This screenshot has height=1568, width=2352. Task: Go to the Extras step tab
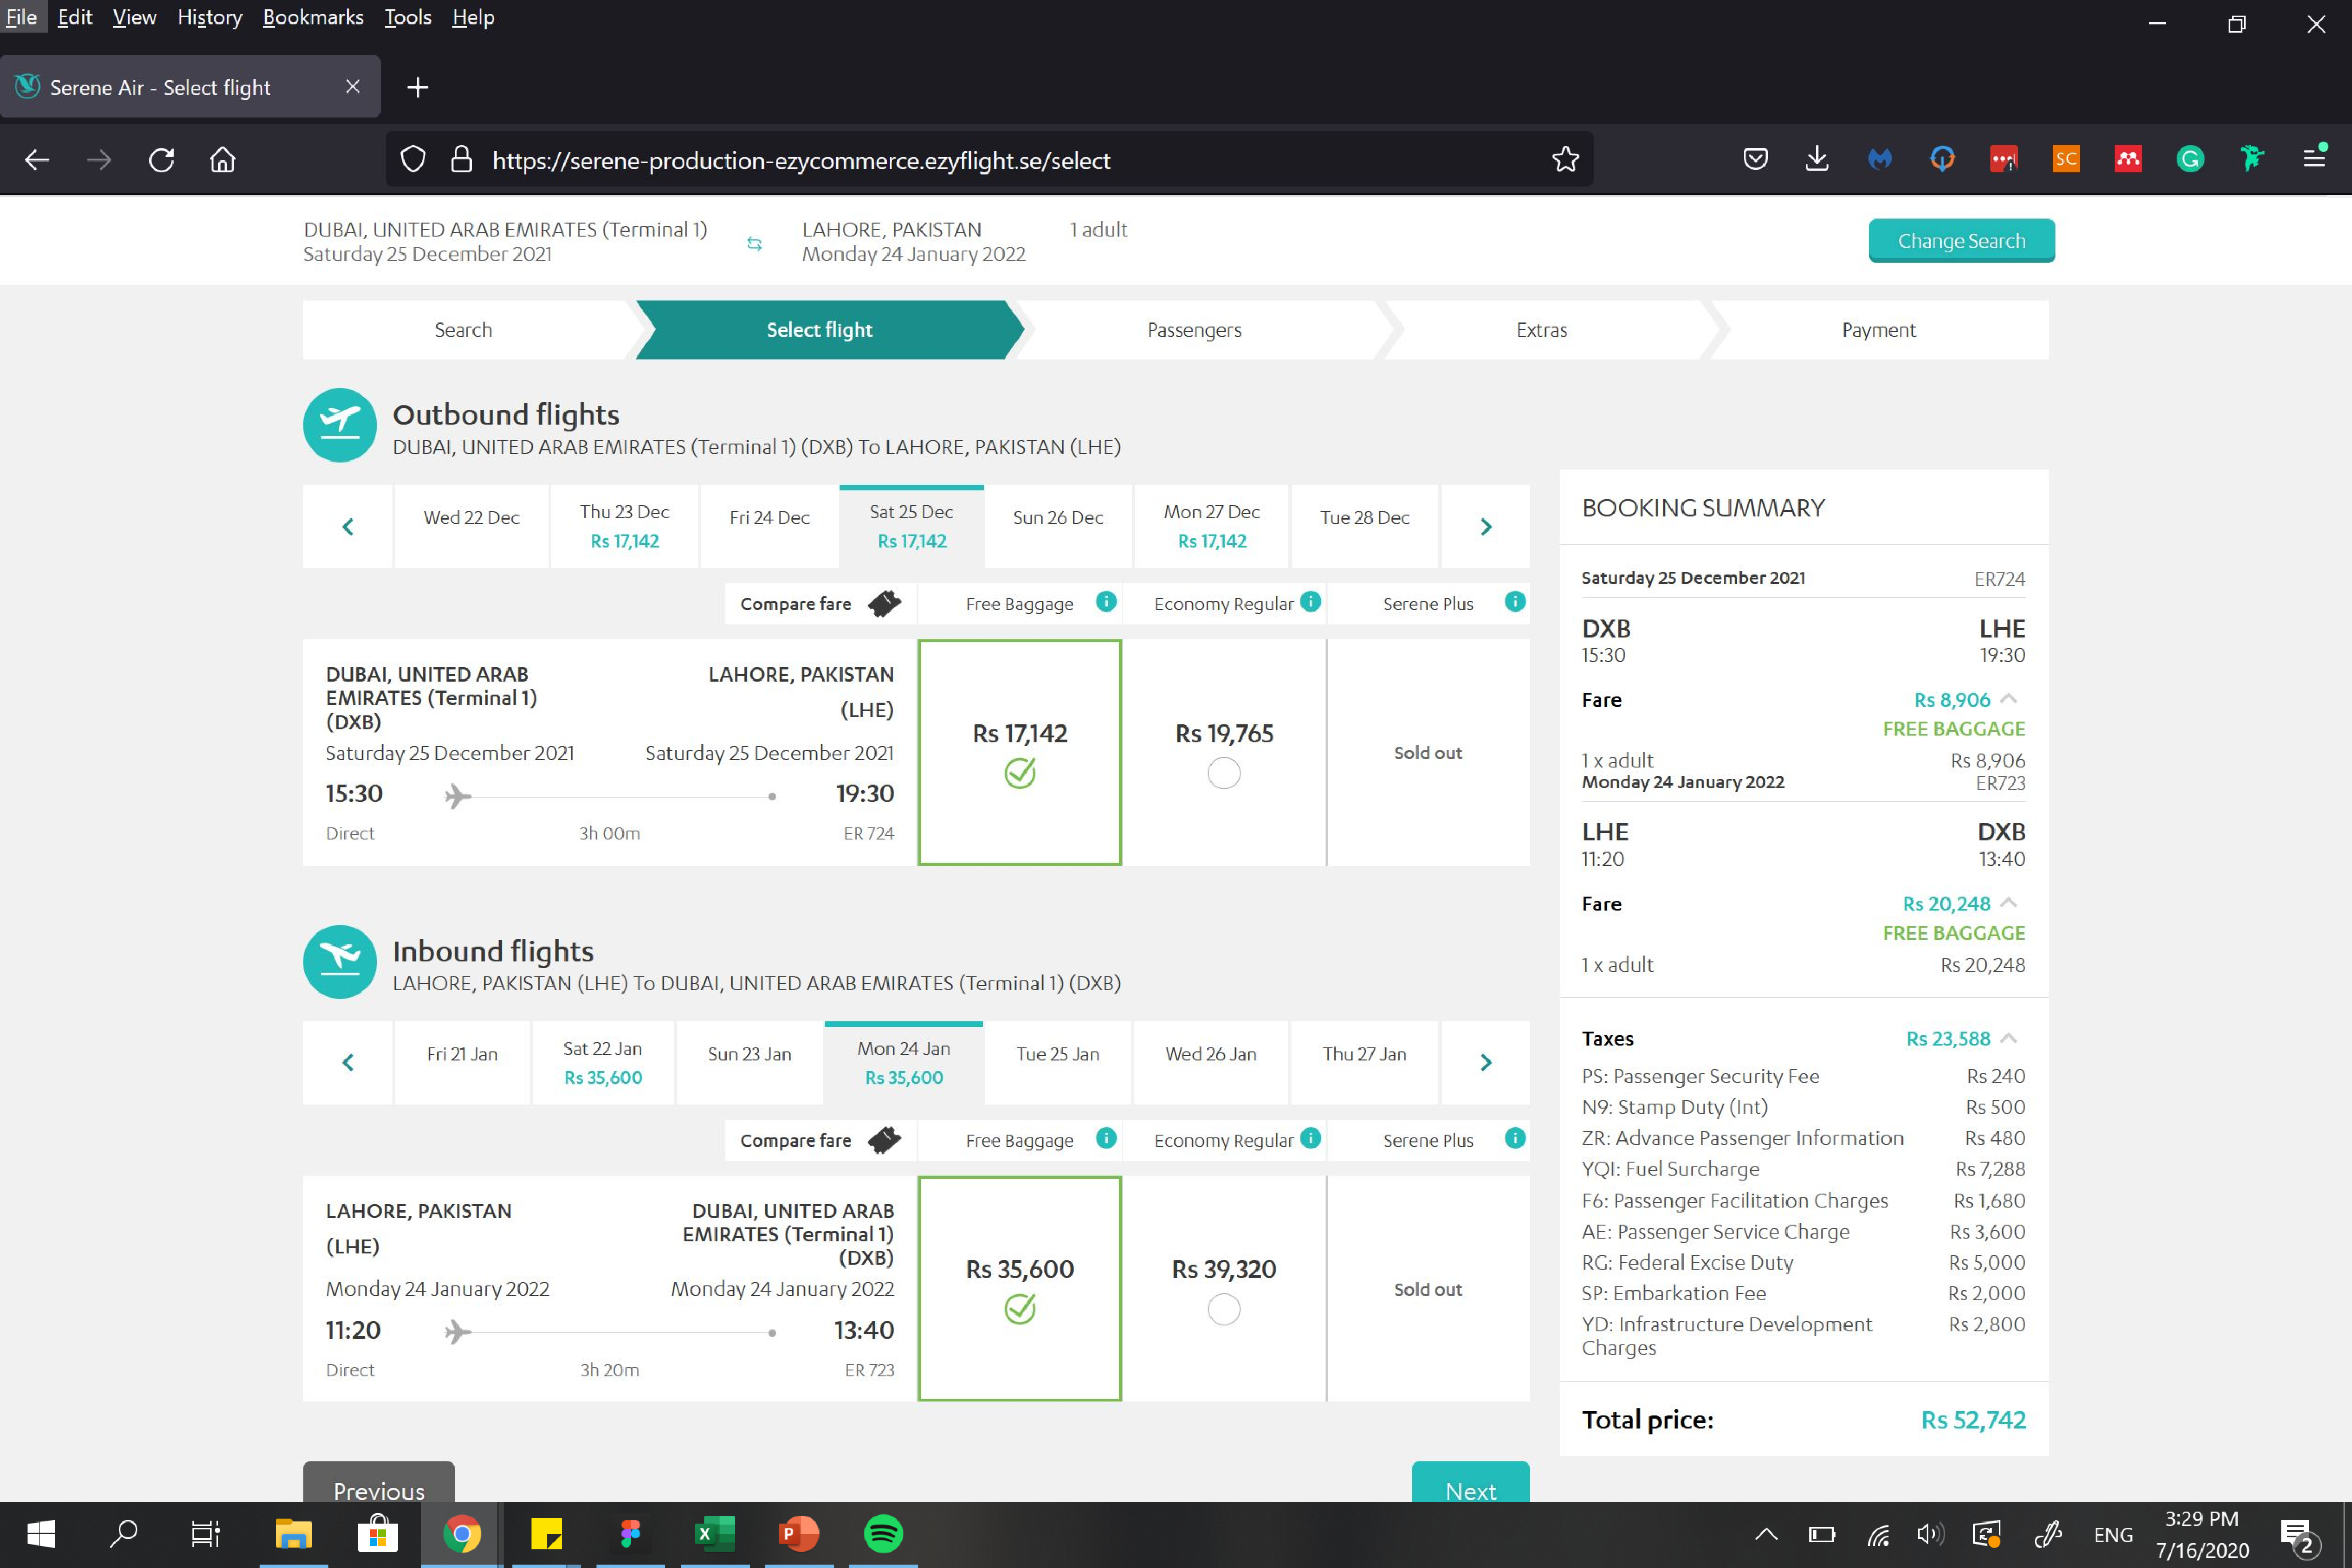[x=1541, y=330]
